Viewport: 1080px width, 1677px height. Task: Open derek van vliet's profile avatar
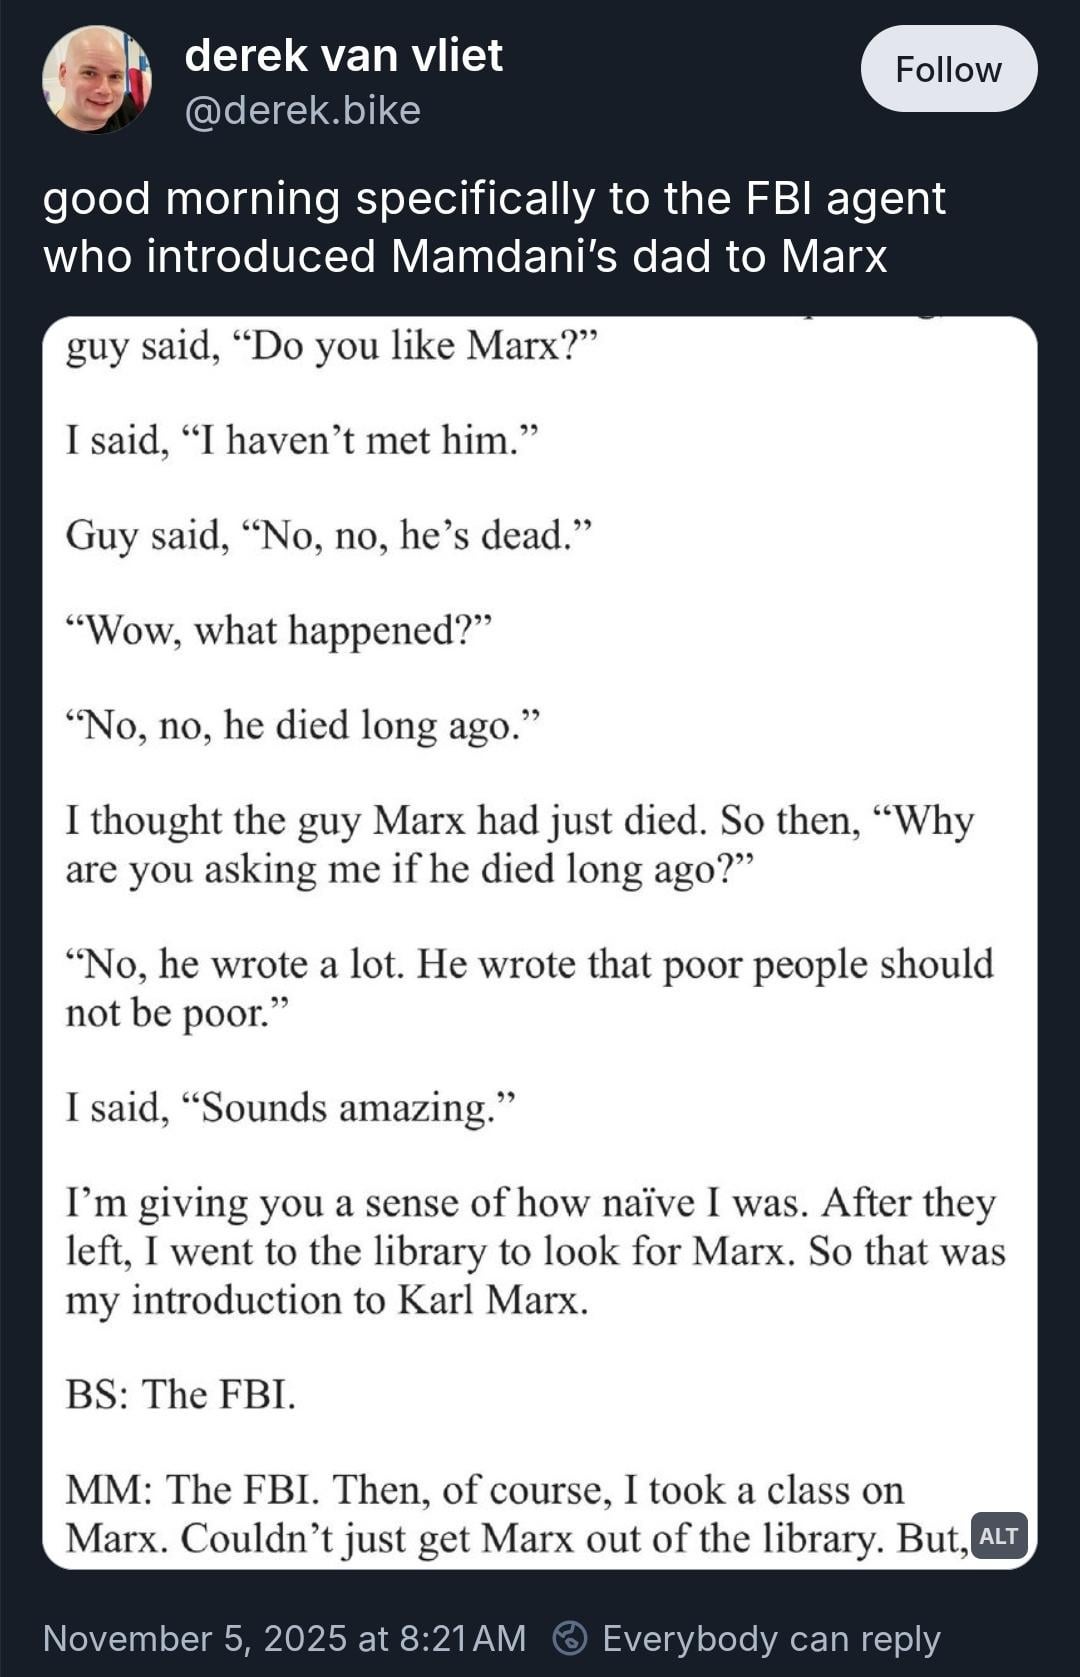[97, 80]
